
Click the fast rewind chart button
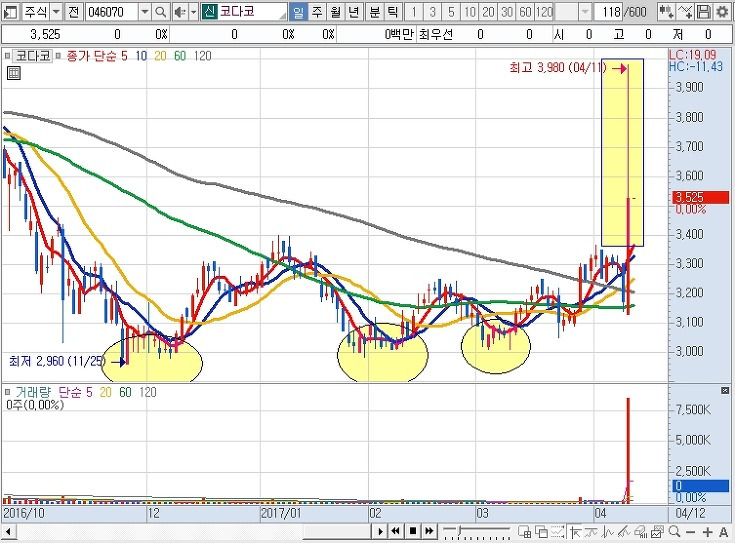[x=396, y=531]
